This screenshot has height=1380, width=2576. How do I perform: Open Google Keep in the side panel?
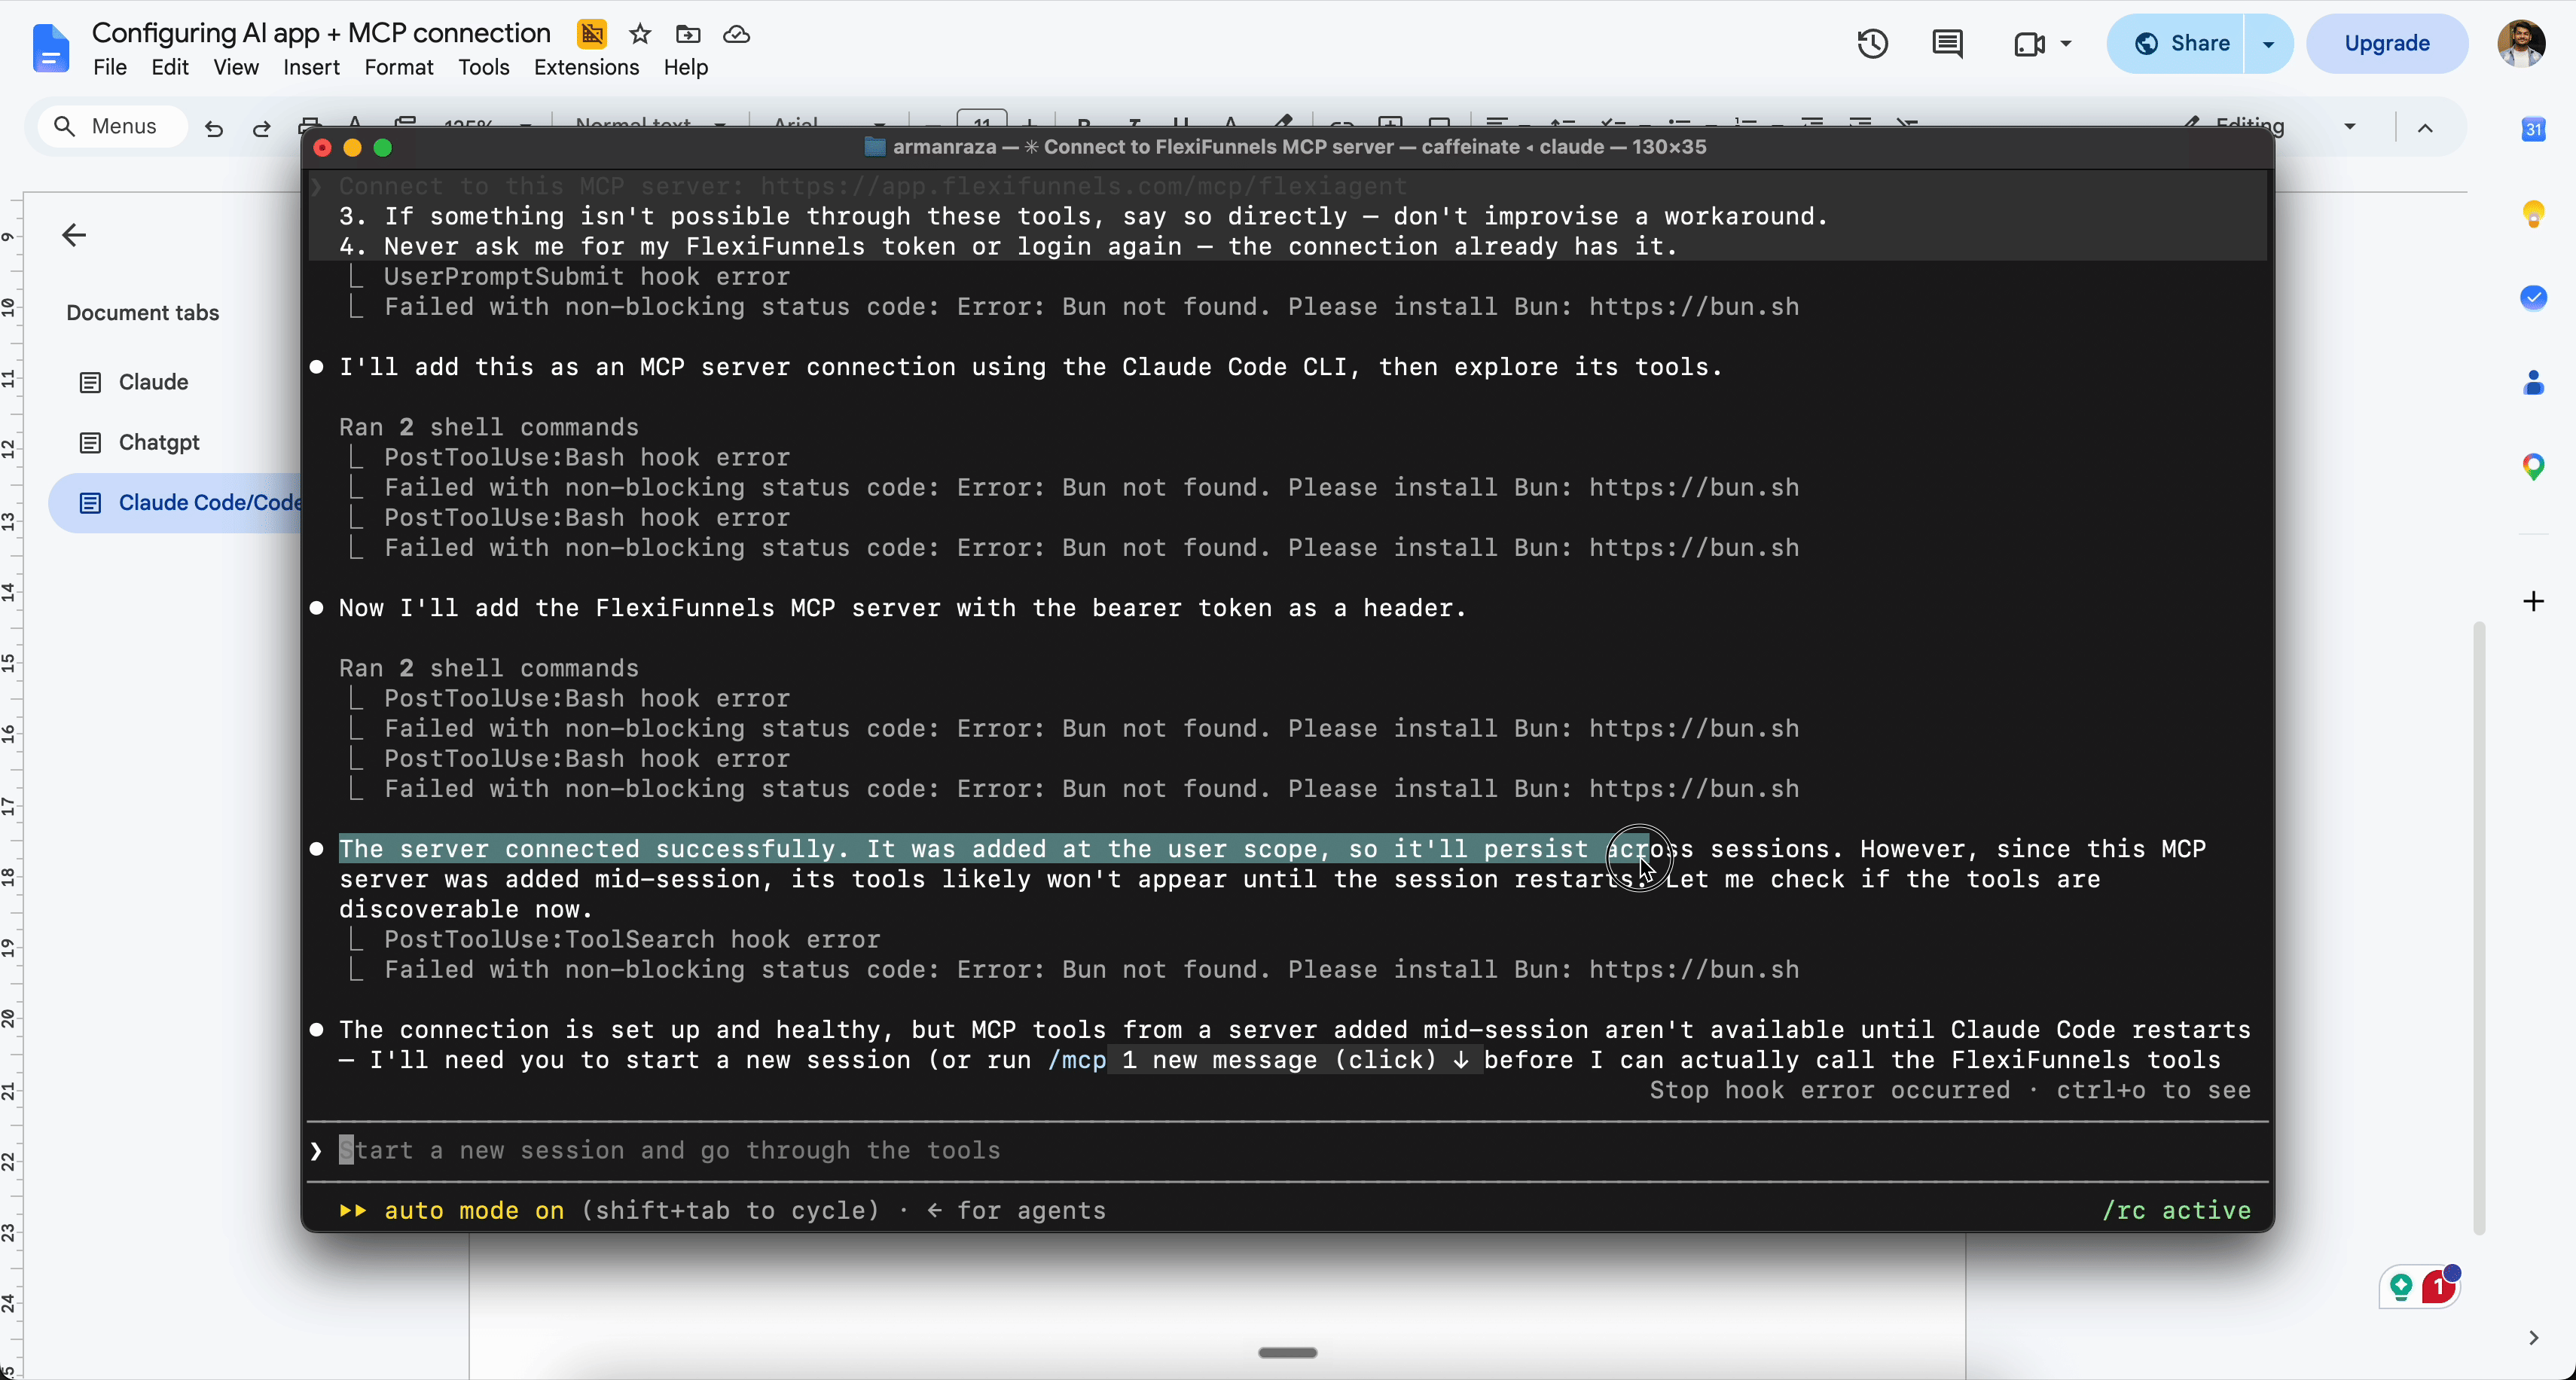2533,214
